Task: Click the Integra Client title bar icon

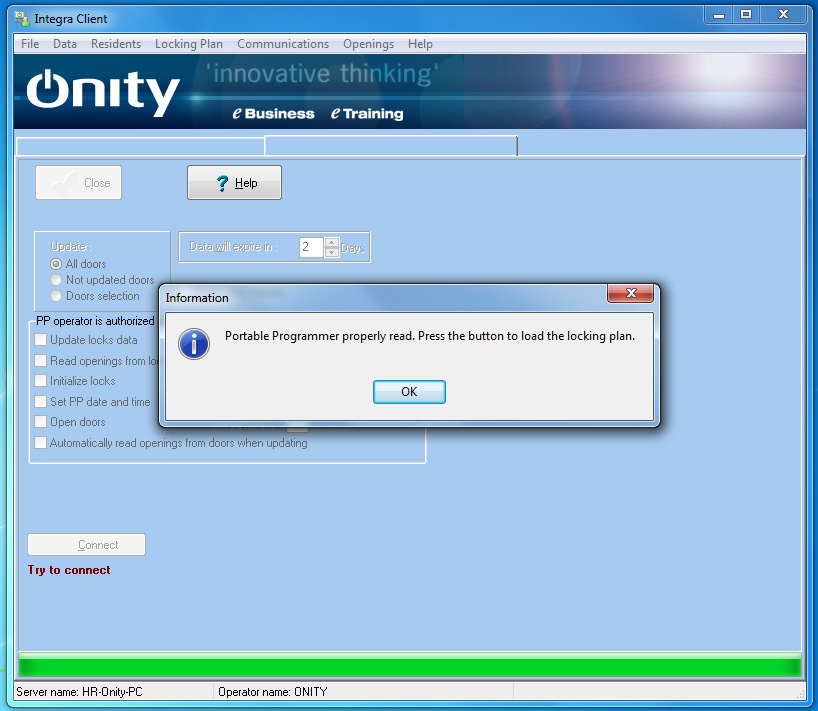Action: click(x=21, y=18)
